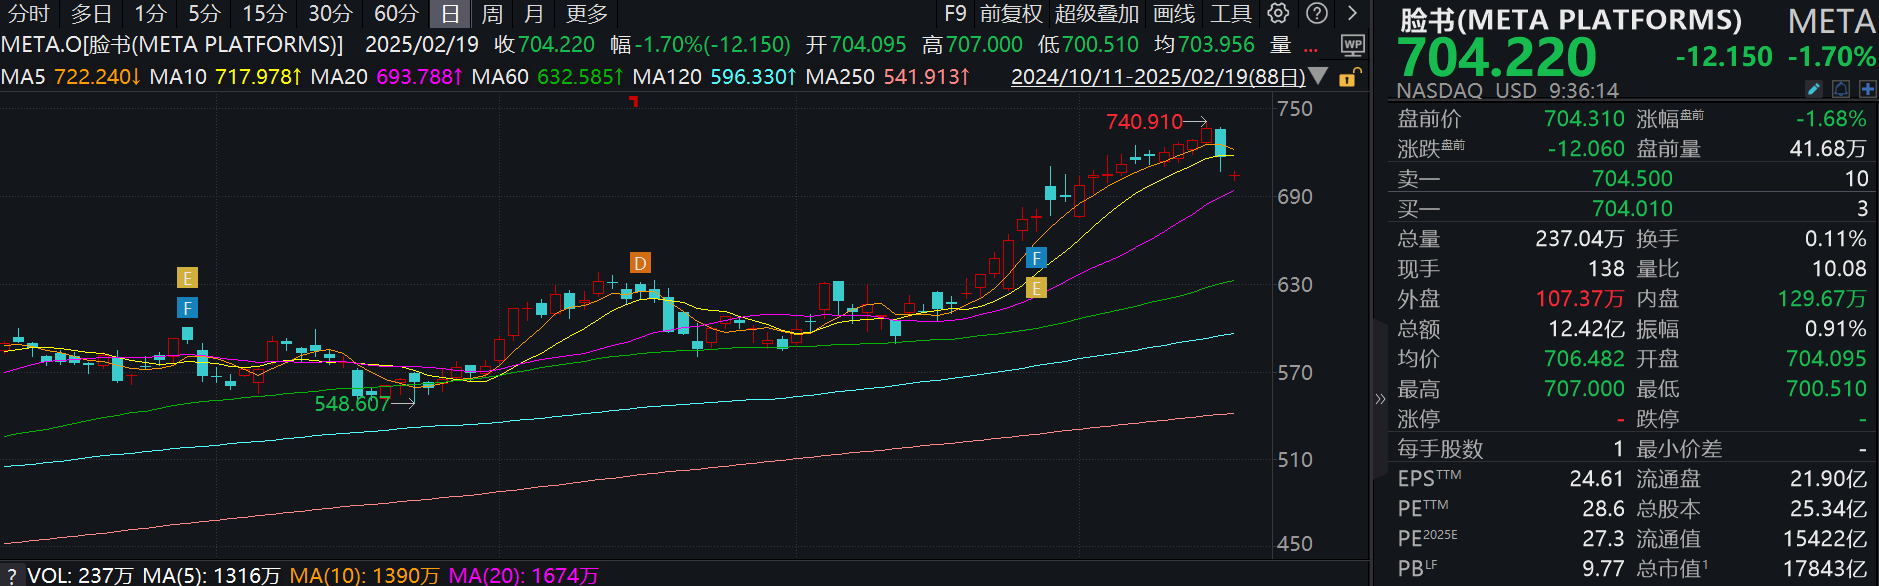Image resolution: width=1879 pixels, height=586 pixels.
Task: Click the 外盘 value 107.37万
Action: coord(1580,299)
